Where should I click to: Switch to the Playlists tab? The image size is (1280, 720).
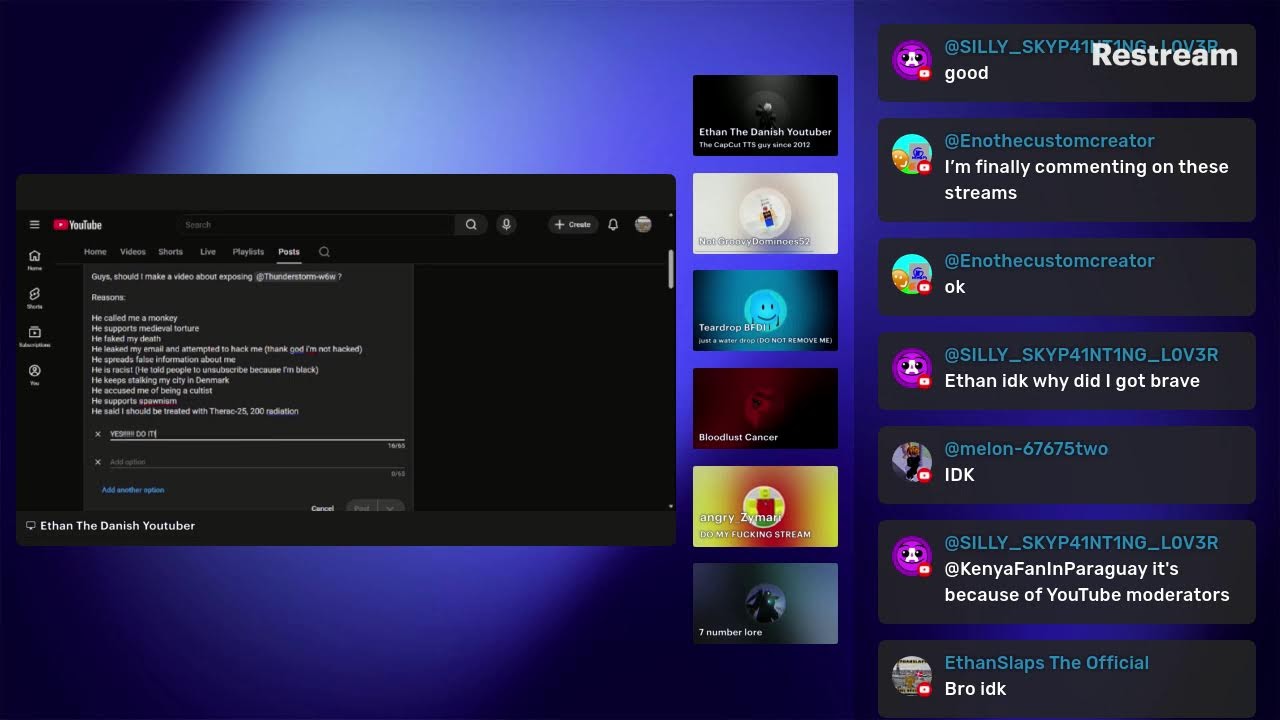point(248,252)
